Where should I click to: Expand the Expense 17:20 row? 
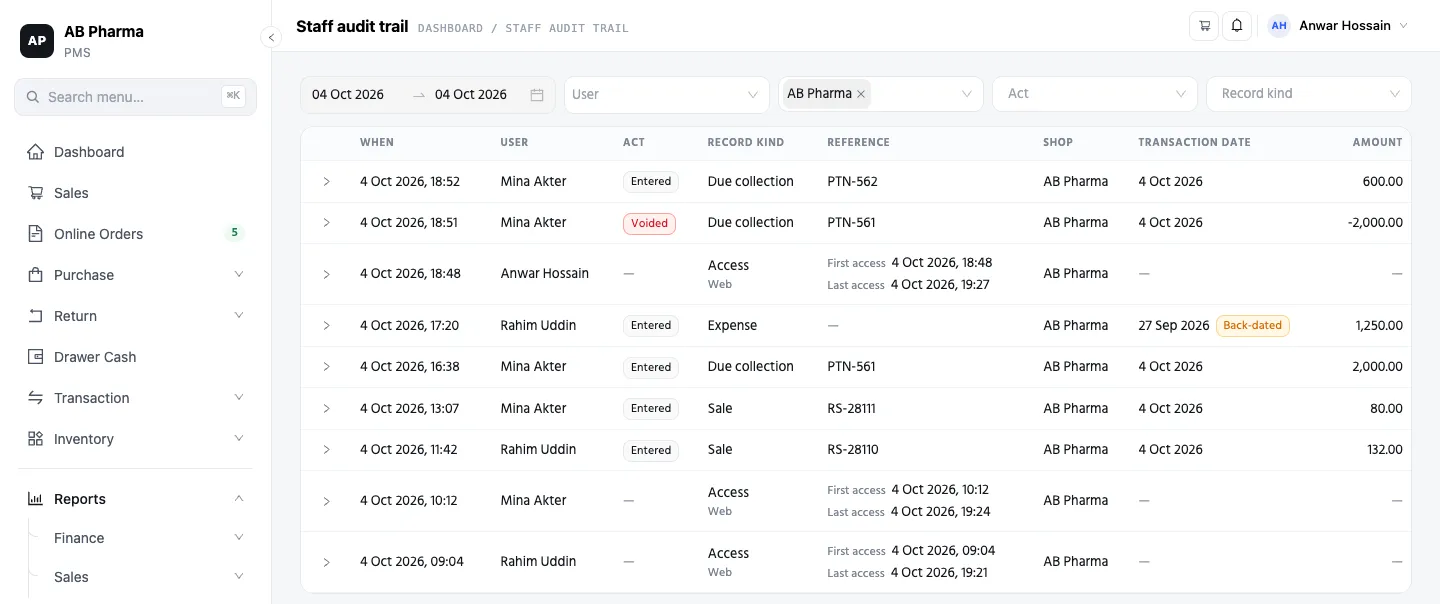(x=326, y=326)
